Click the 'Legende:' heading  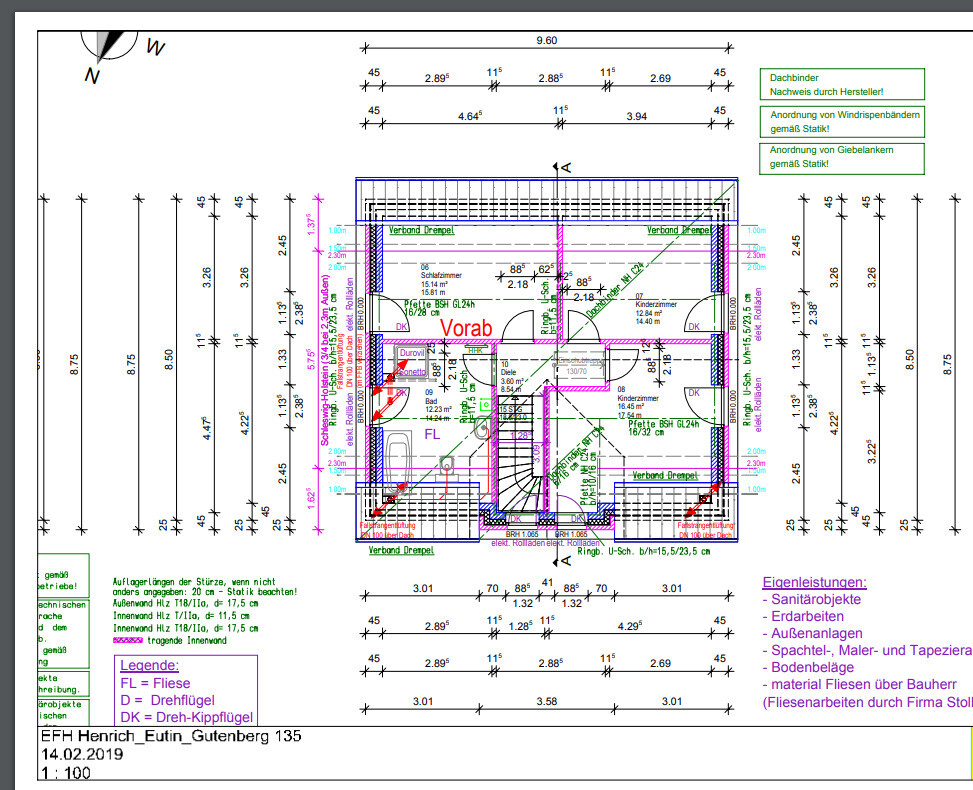(149, 665)
